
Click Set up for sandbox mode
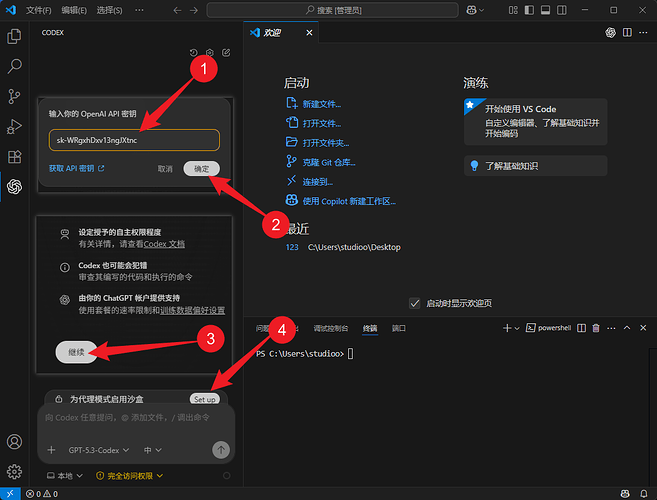(x=204, y=399)
